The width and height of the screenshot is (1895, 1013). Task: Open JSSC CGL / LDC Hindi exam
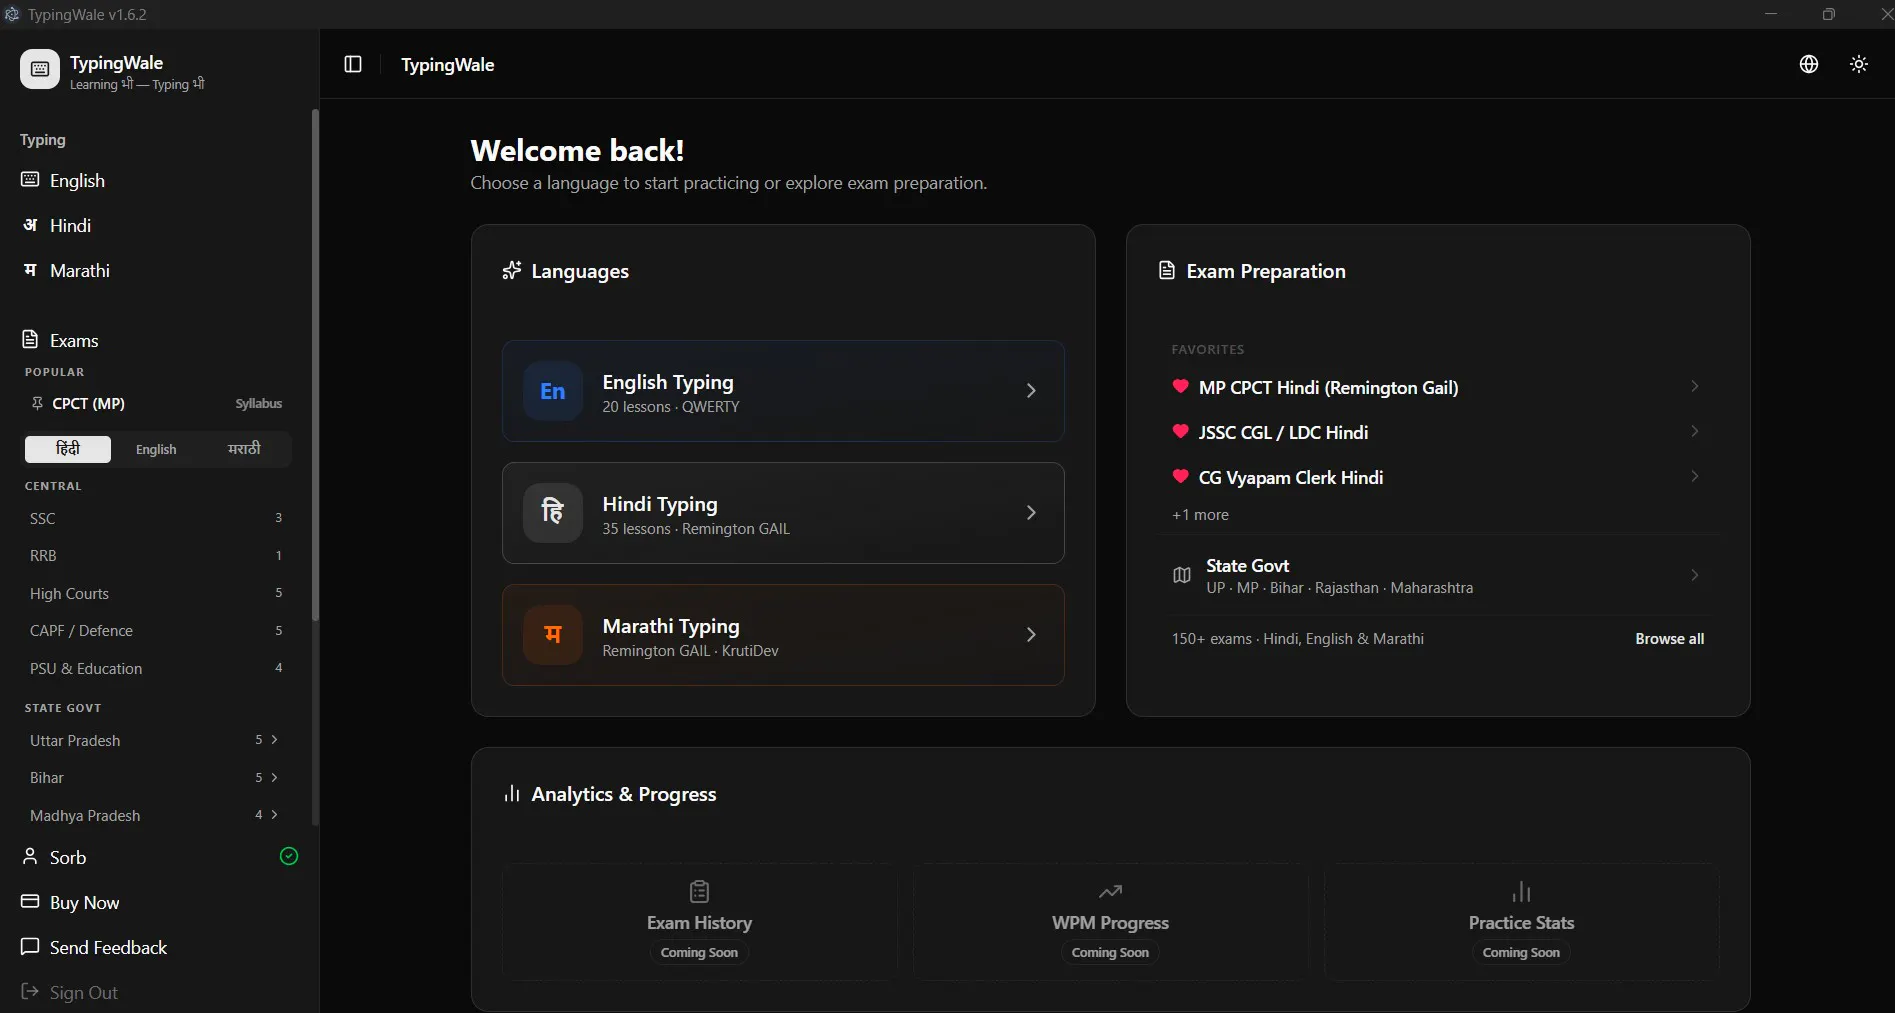pos(1283,432)
